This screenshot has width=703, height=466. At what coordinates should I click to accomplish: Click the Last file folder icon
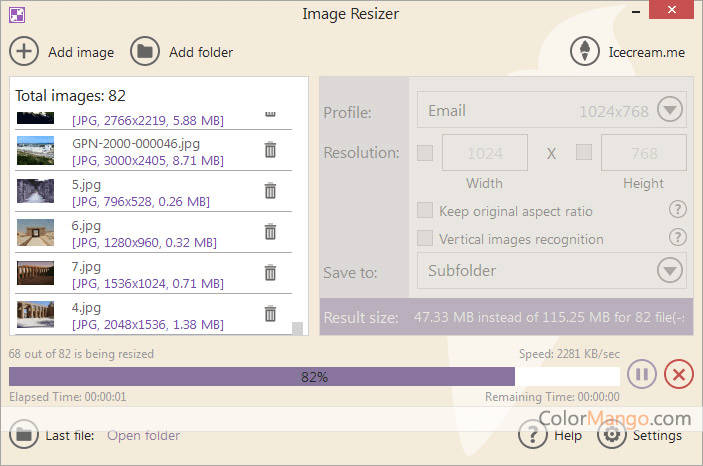pyautogui.click(x=24, y=434)
